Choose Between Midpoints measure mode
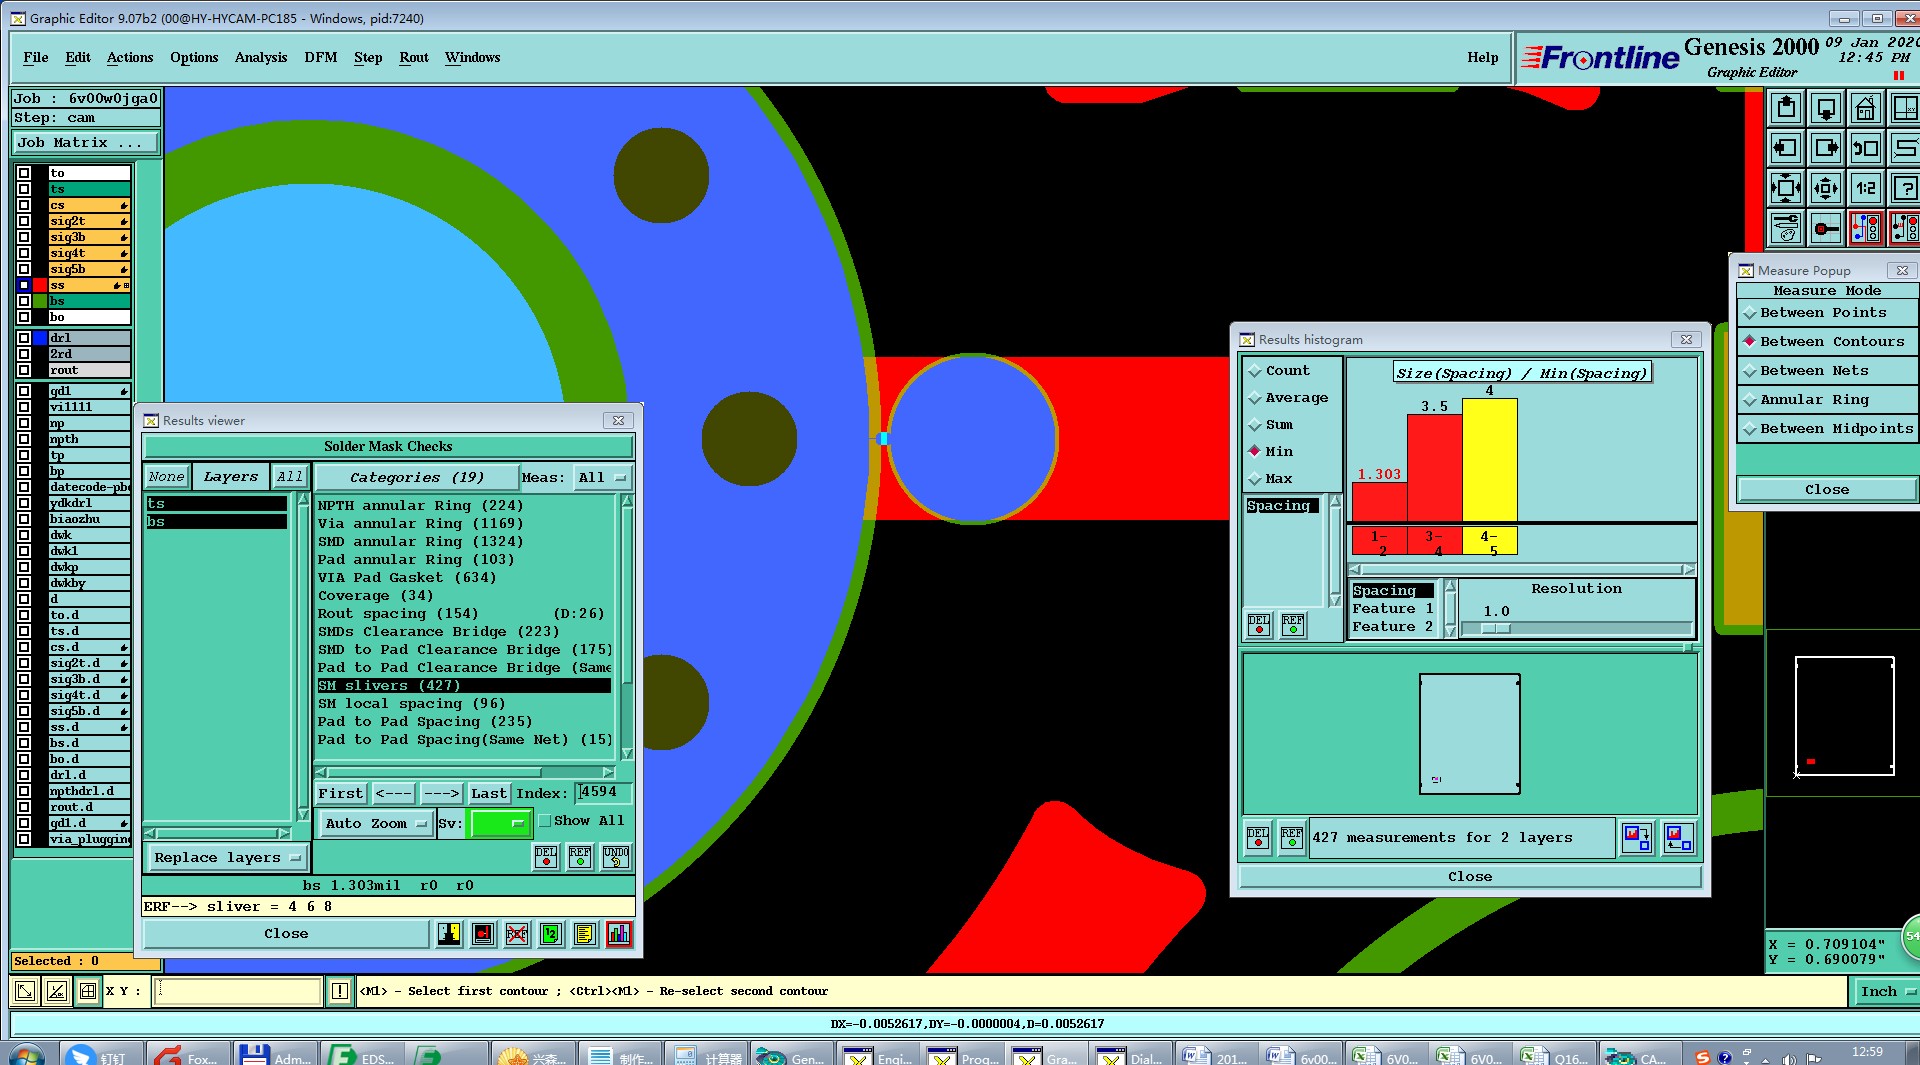1920x1065 pixels. click(x=1827, y=429)
